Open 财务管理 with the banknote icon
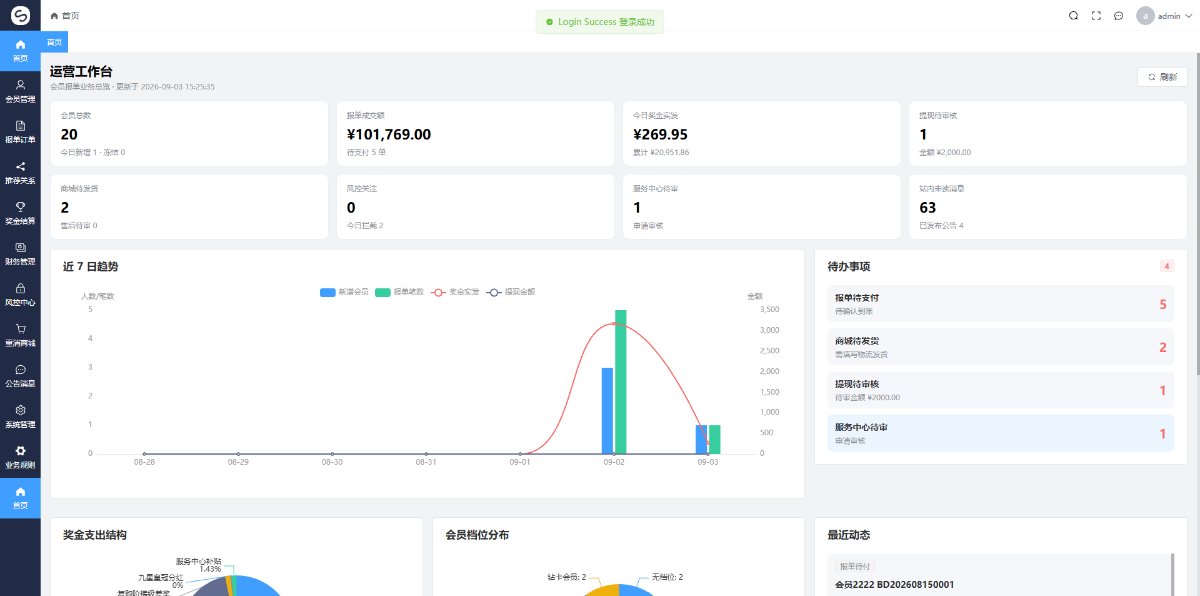The height and width of the screenshot is (596, 1200). (20, 253)
